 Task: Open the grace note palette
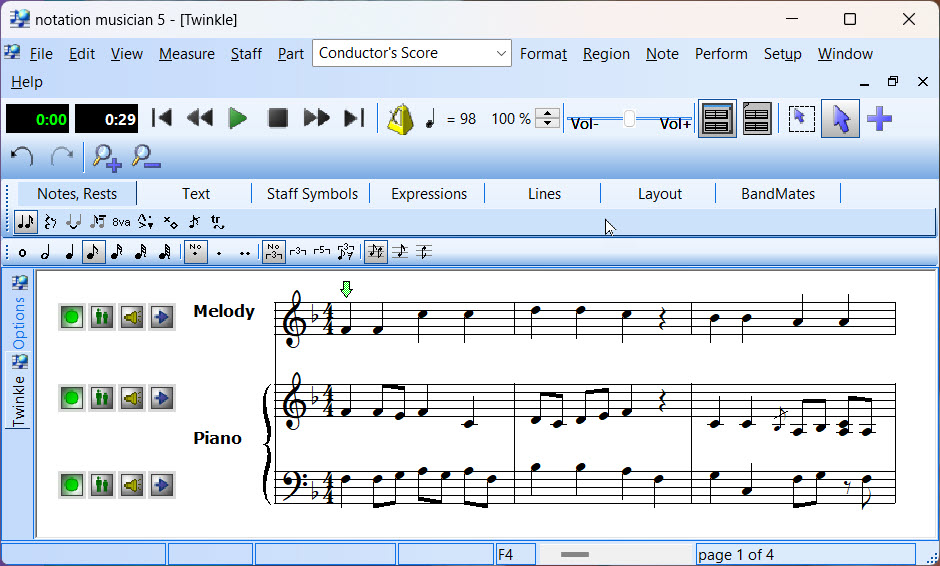pyautogui.click(x=194, y=222)
